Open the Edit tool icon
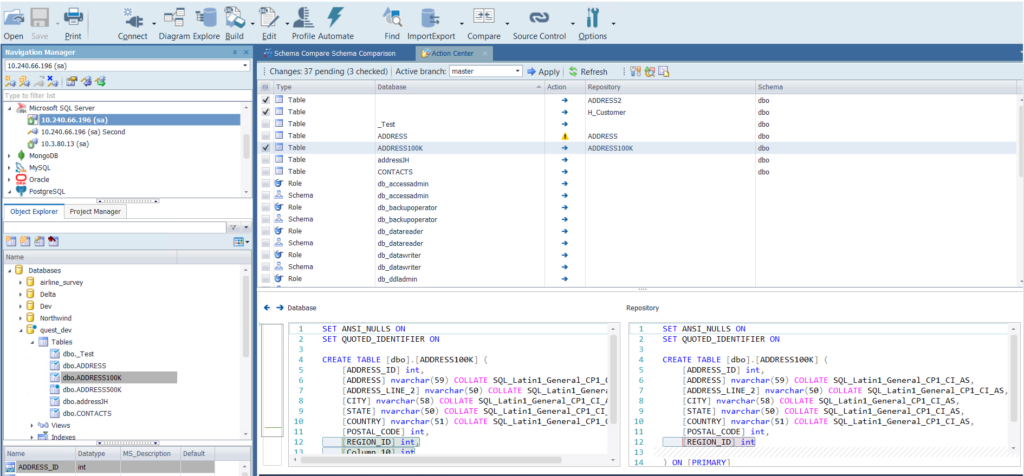Image resolution: width=1024 pixels, height=476 pixels. pyautogui.click(x=268, y=18)
